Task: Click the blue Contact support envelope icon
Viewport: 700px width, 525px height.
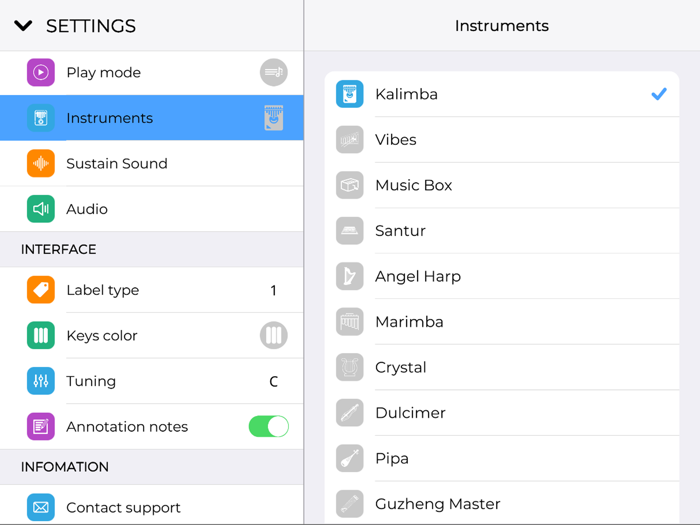Action: point(41,507)
